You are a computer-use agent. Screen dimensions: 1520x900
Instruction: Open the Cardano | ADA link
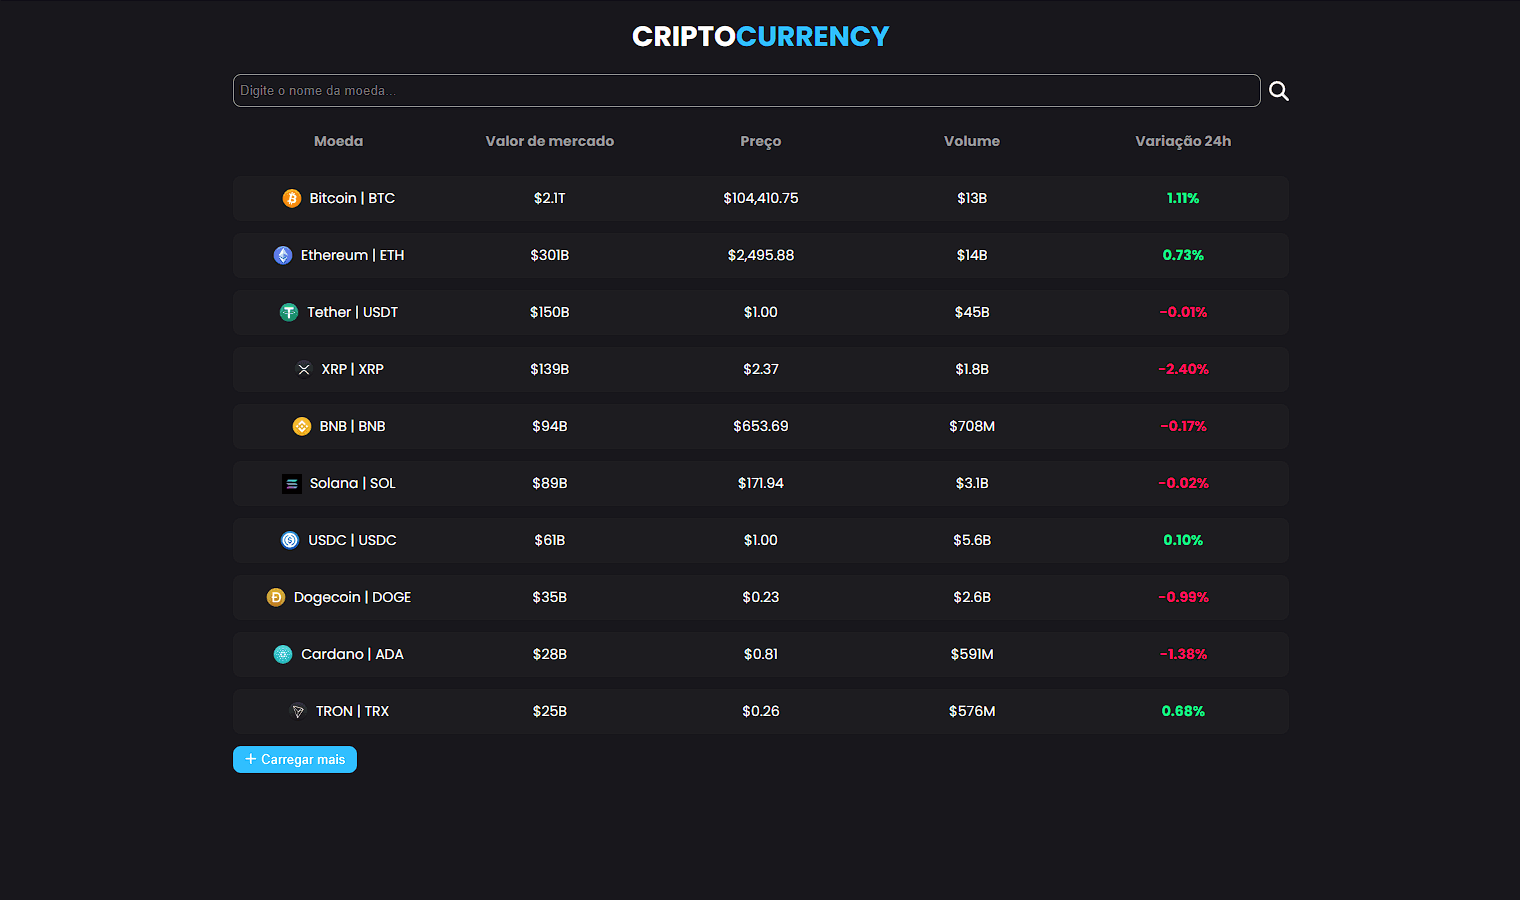[352, 654]
